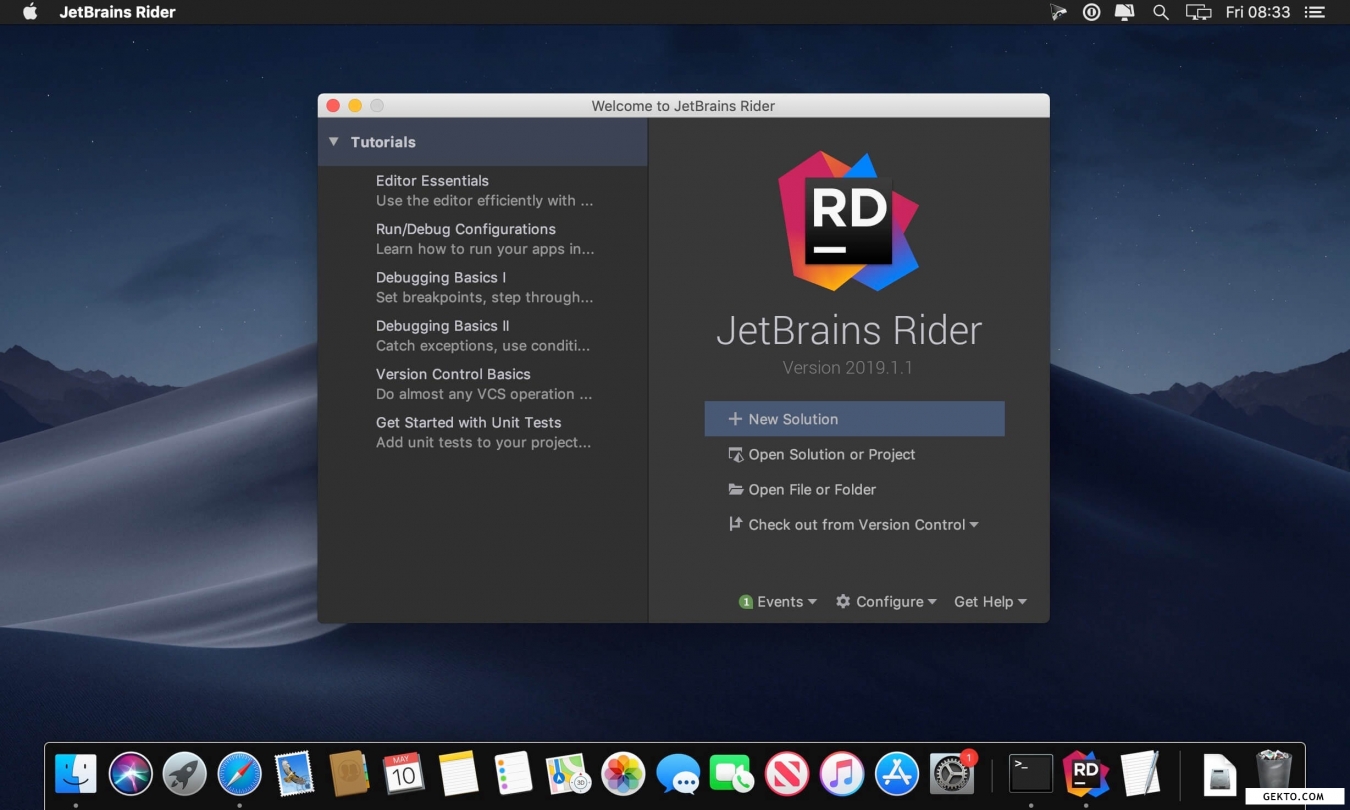
Task: Click the Version 2019.1.1 text
Action: tap(847, 368)
